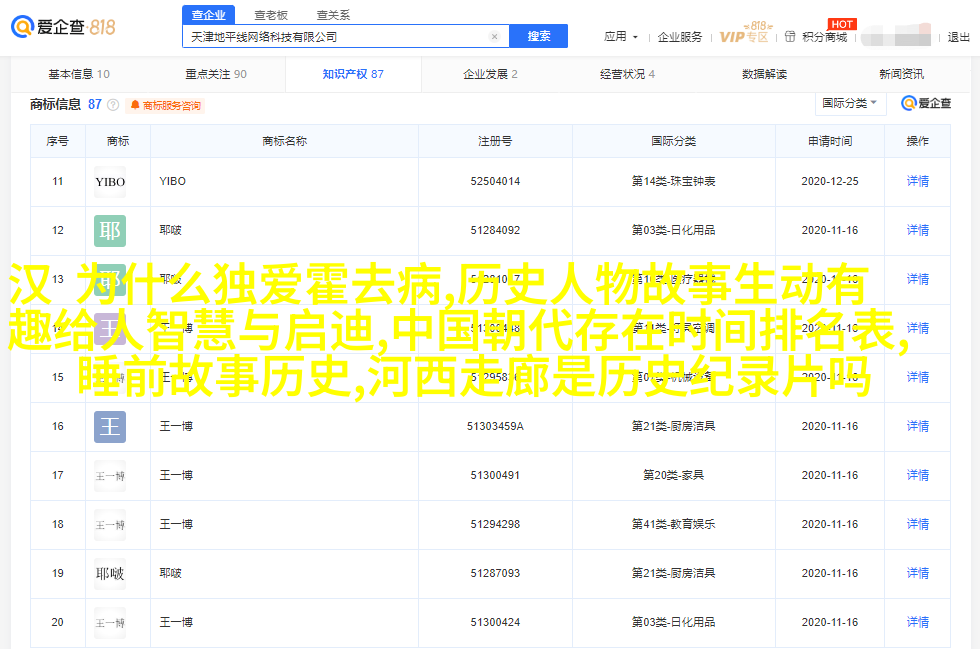This screenshot has height=649, width=980.
Task: Click the 王一博 trademark image in row 18
Action: pos(110,525)
